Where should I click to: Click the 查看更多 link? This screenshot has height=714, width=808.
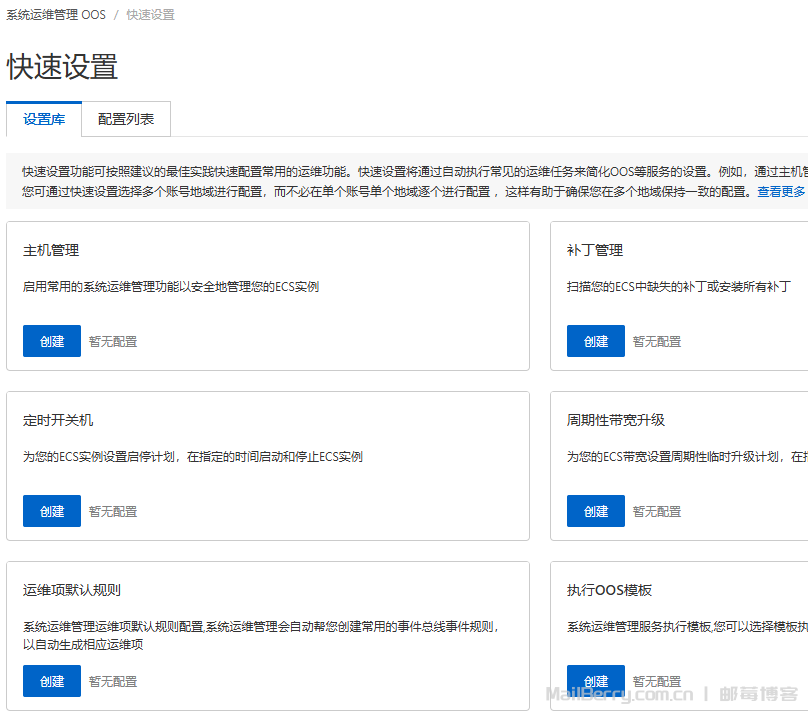click(781, 191)
